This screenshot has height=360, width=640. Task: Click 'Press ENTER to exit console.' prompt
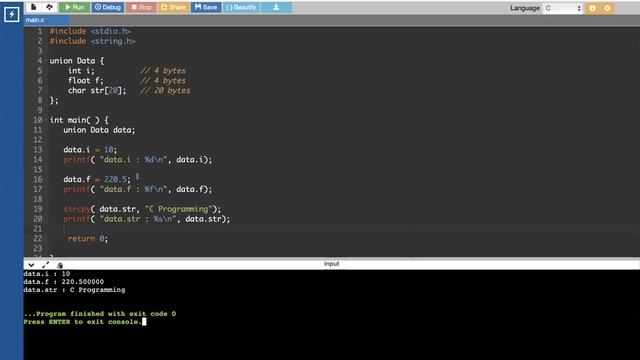tap(83, 322)
